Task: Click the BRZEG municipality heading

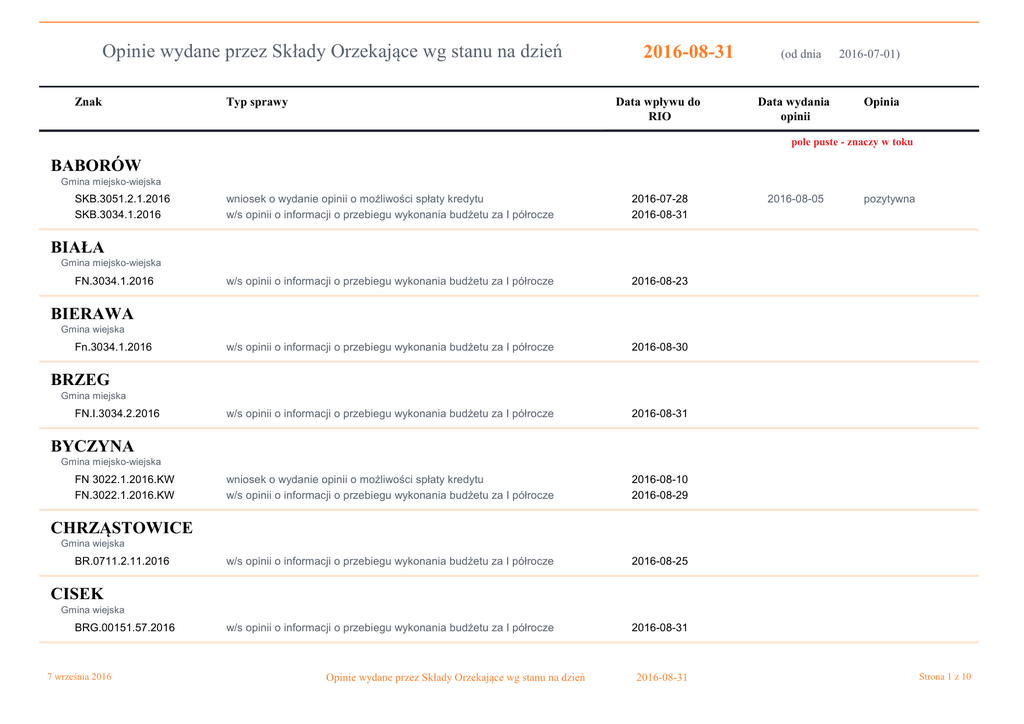Action: pyautogui.click(x=80, y=379)
